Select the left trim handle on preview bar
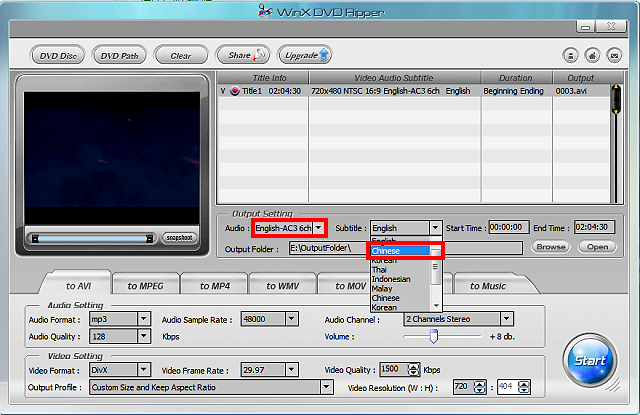Screen dimensions: 640x415 pyautogui.click(x=35, y=238)
